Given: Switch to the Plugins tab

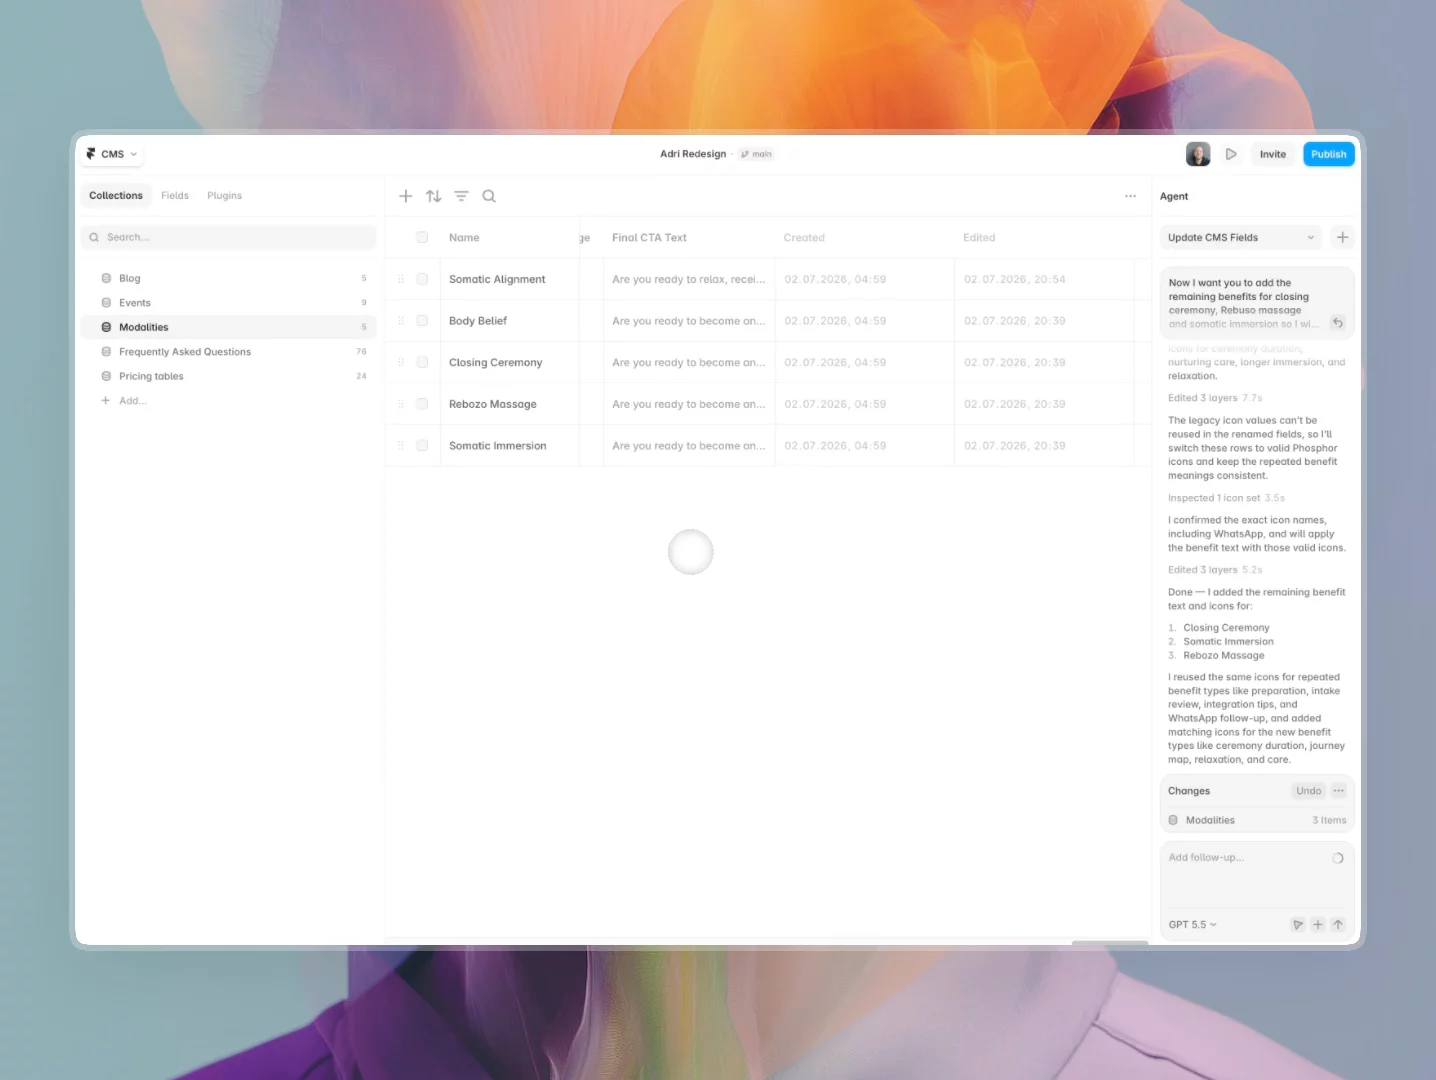Looking at the screenshot, I should click(224, 196).
